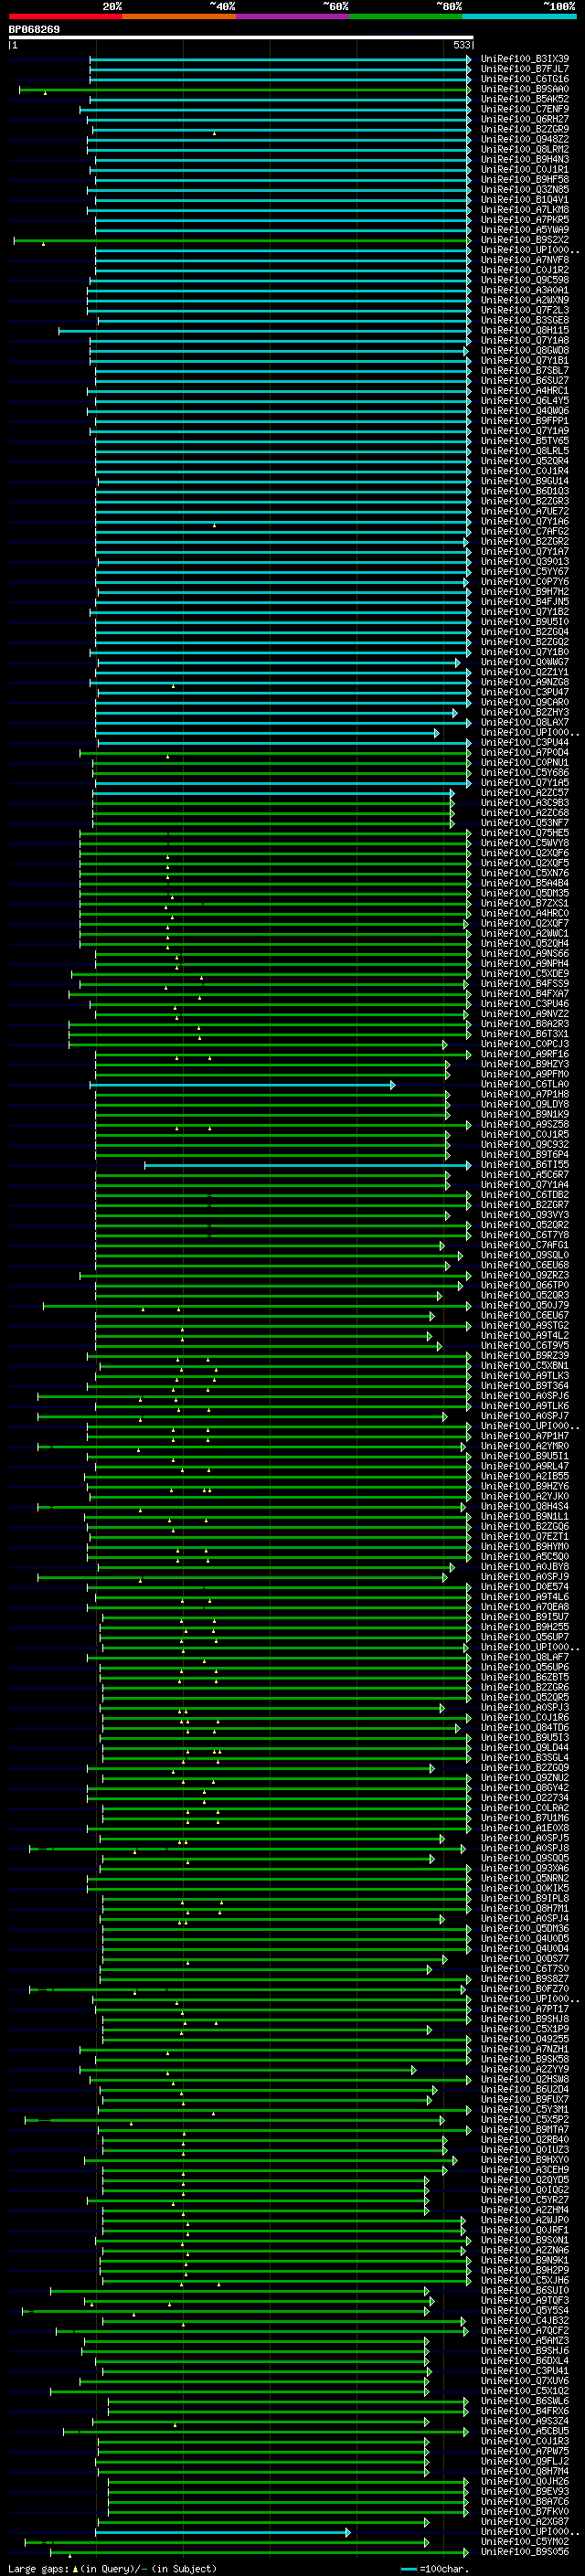
Task: Select the UniRef100_Q8H115 label
Action: pyautogui.click(x=525, y=330)
